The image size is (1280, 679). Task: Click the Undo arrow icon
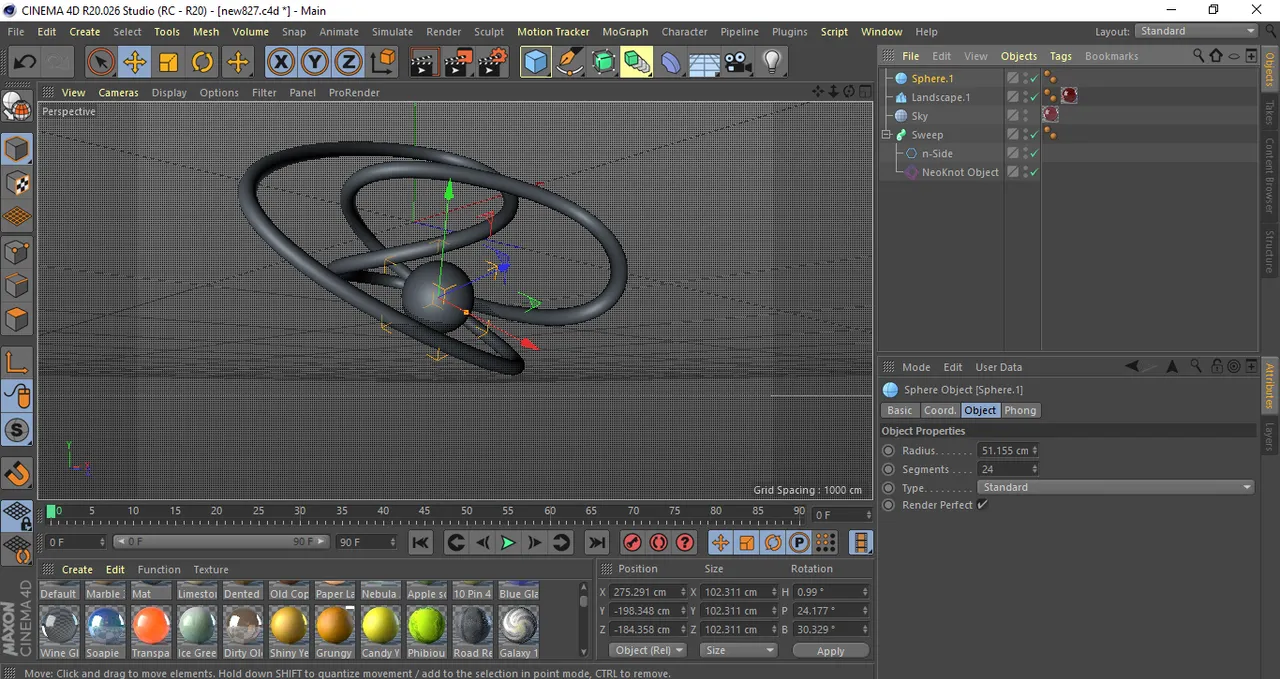coord(24,63)
